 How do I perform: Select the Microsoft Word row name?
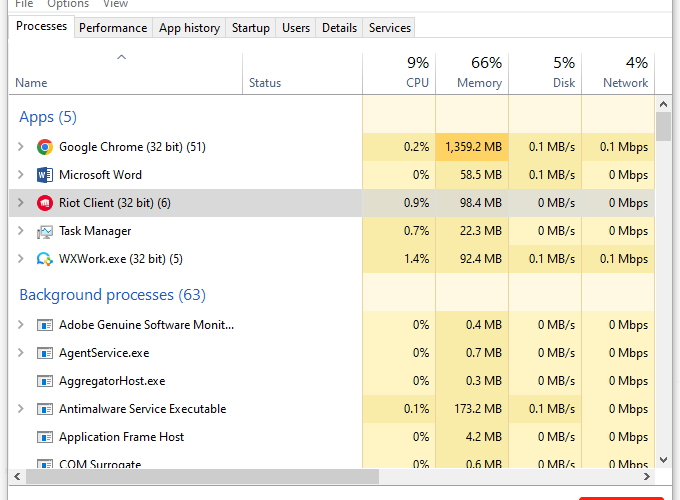pos(100,175)
